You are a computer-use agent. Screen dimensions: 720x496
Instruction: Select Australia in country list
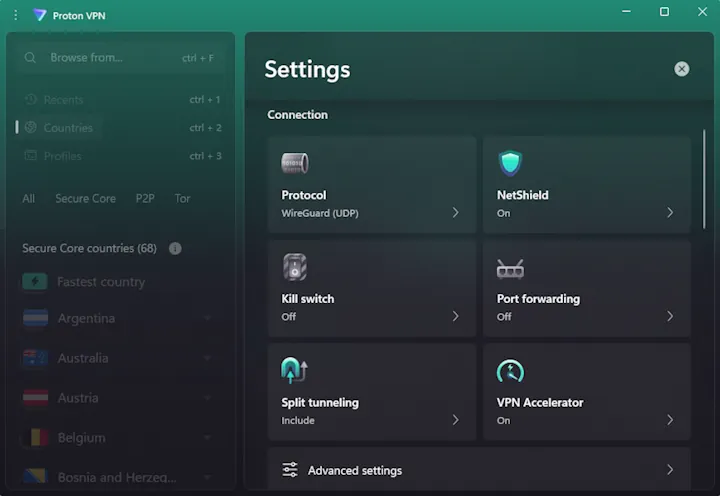coord(83,358)
